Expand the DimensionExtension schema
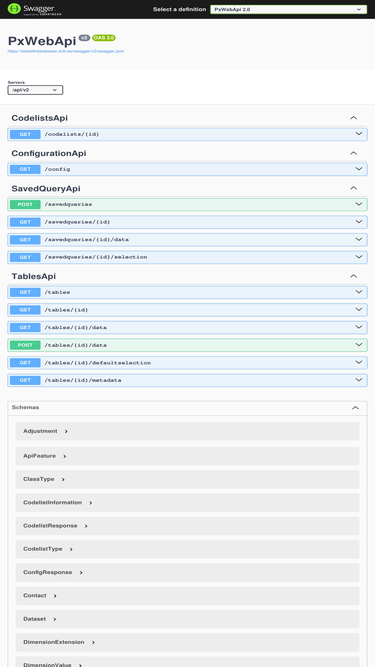The image size is (375, 667). pyautogui.click(x=59, y=642)
